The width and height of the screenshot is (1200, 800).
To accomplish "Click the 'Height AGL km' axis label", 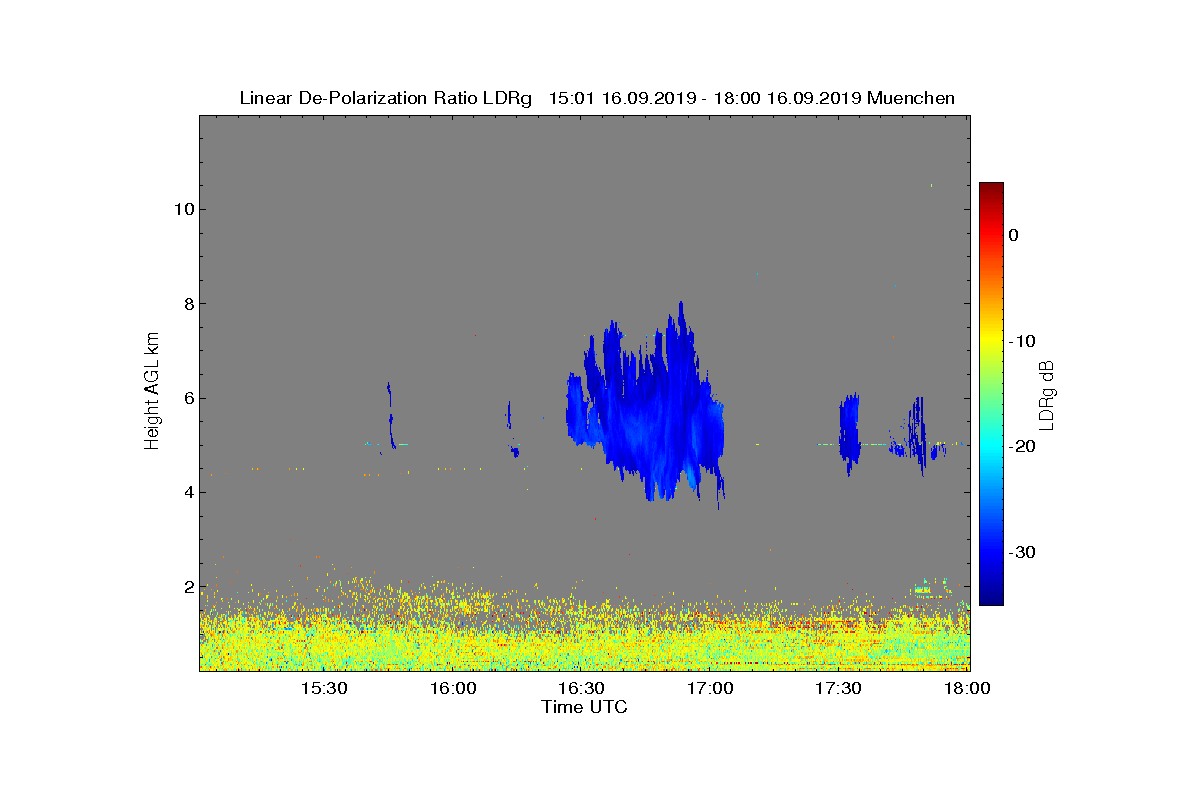I will click(x=152, y=391).
